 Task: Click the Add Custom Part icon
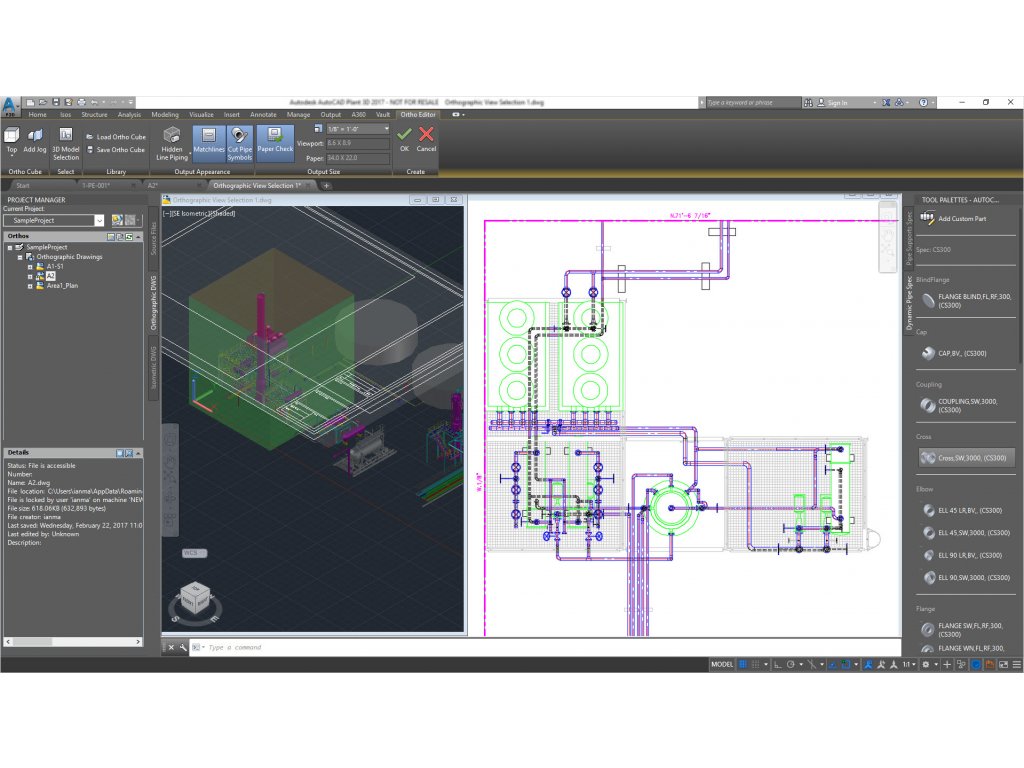point(927,218)
